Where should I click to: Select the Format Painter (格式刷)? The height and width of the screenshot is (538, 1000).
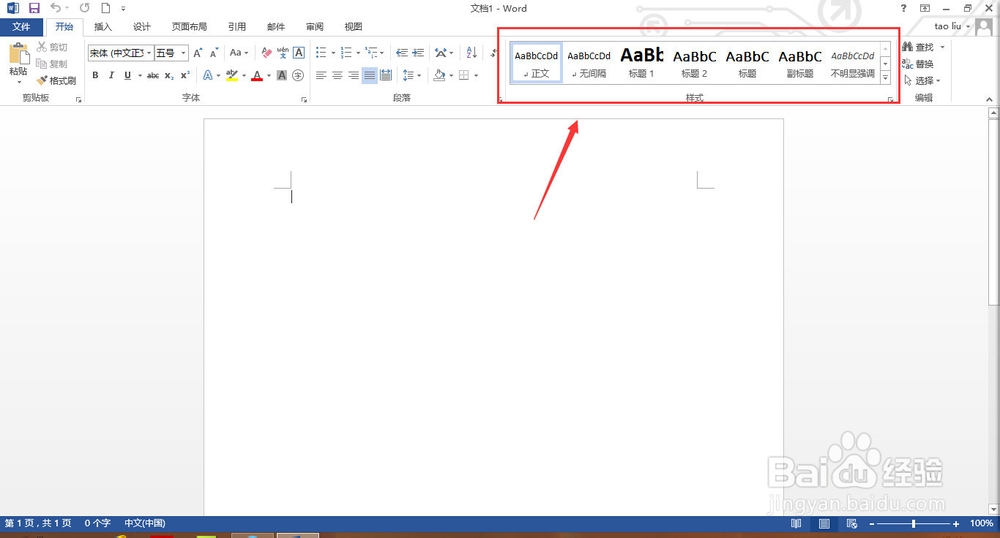[56, 80]
